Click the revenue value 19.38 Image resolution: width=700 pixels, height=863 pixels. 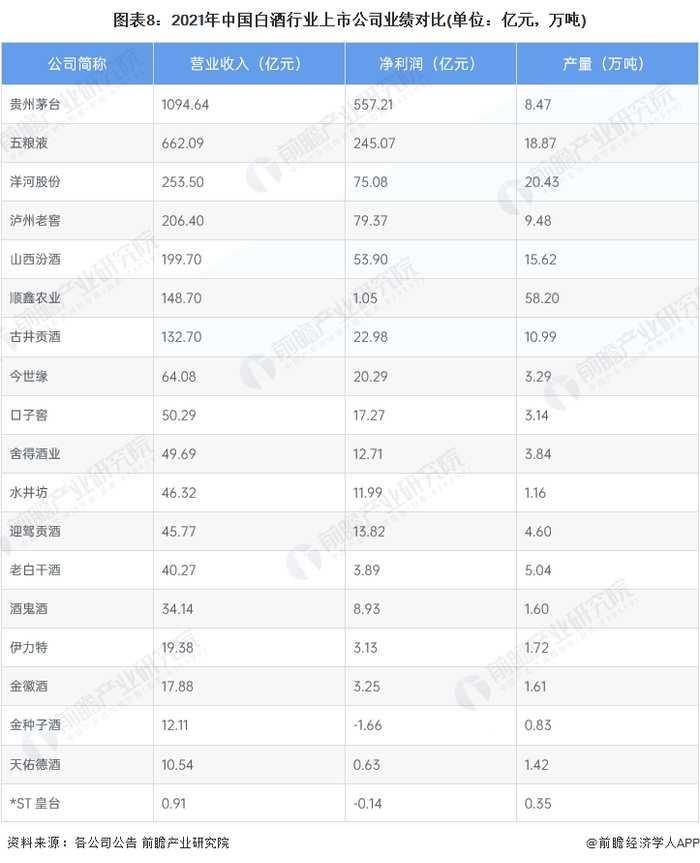[x=177, y=647]
